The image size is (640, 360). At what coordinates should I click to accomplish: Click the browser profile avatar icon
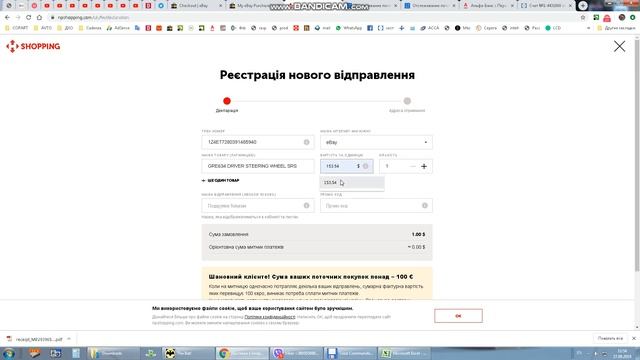point(622,18)
